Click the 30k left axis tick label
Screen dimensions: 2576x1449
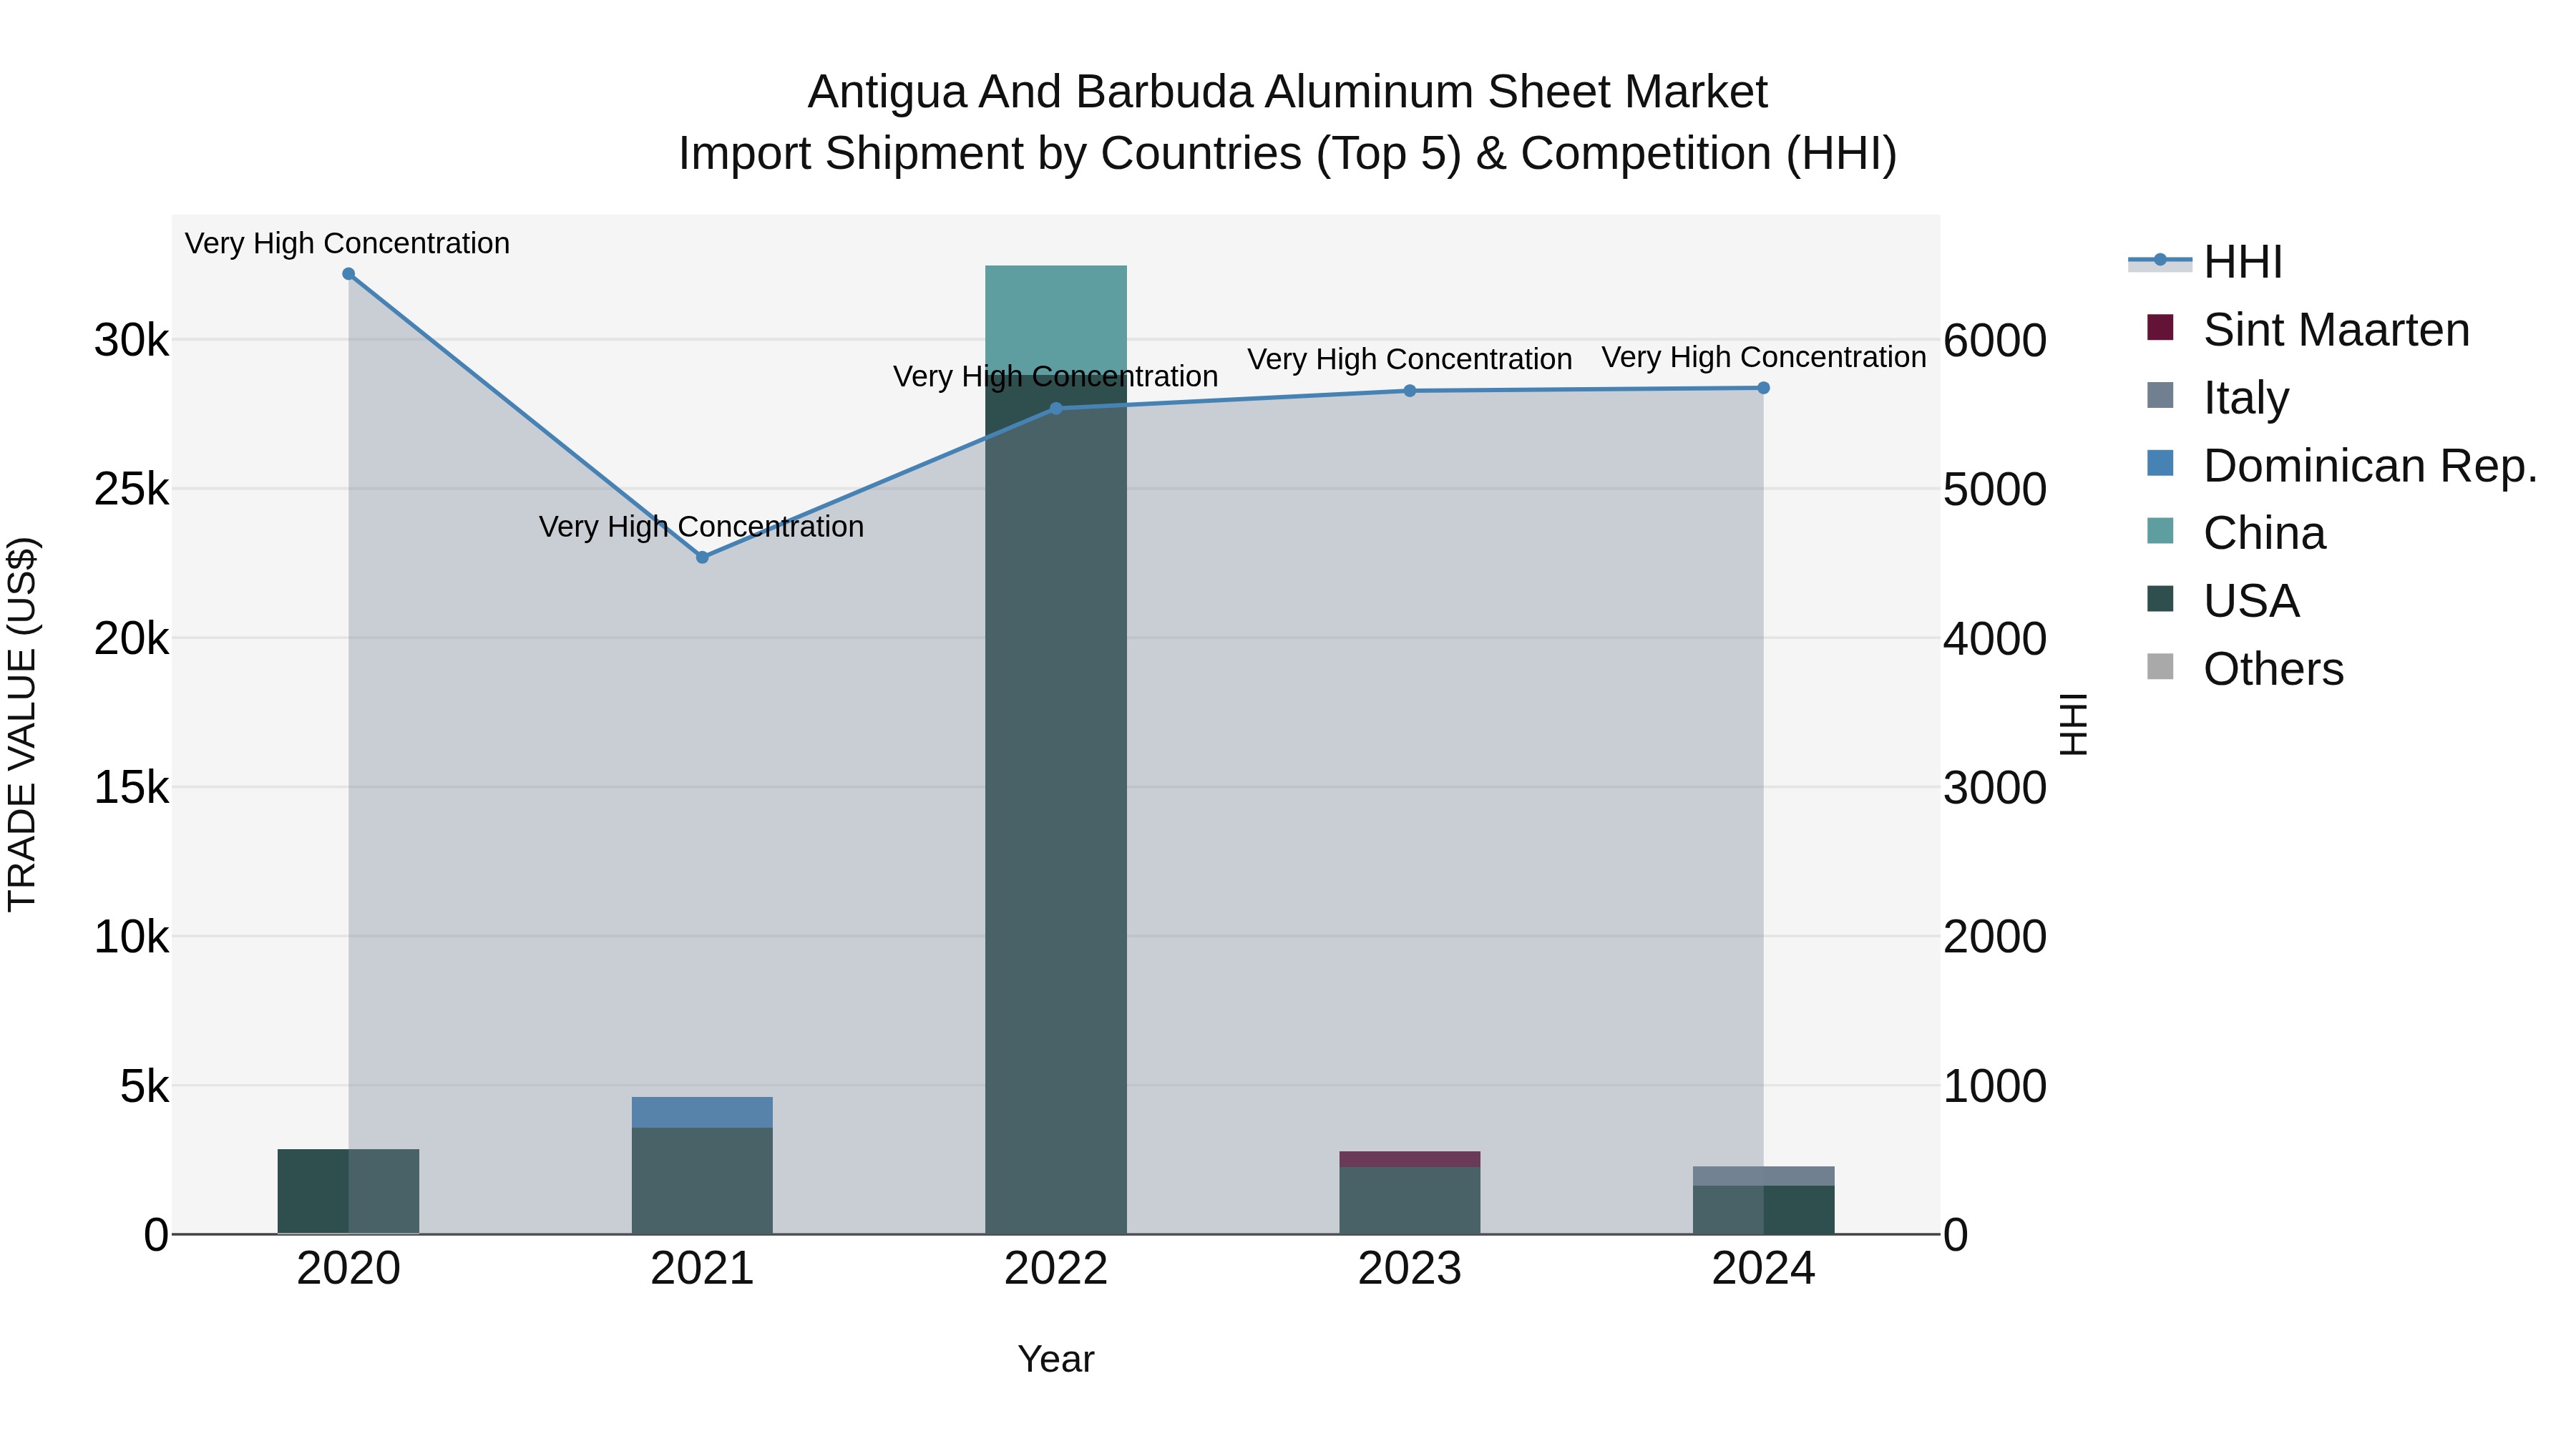pos(132,341)
